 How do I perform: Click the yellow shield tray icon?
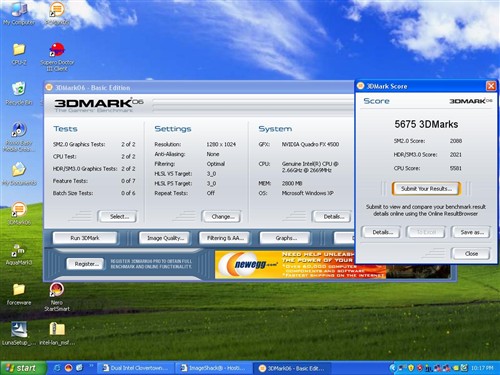click(x=411, y=368)
